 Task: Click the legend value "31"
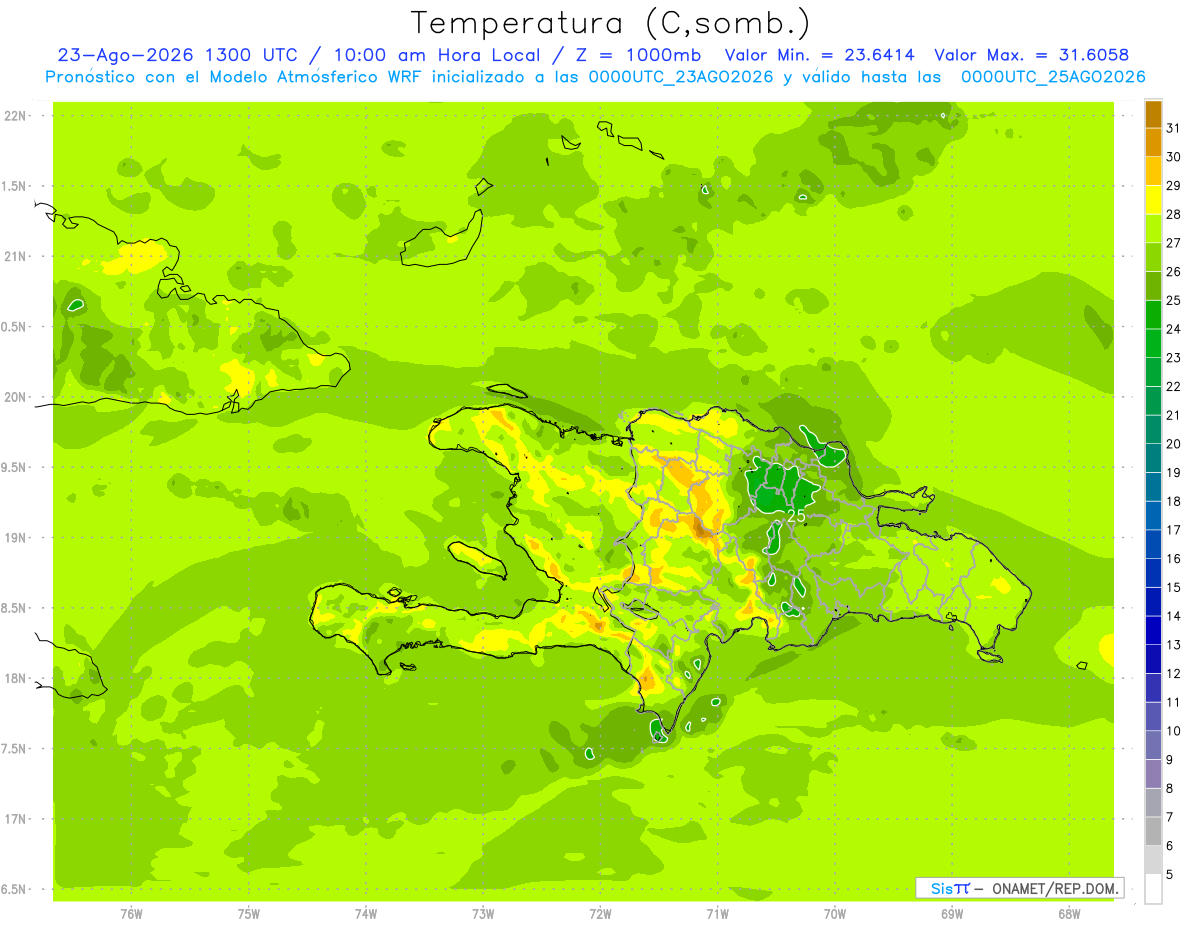click(1174, 128)
